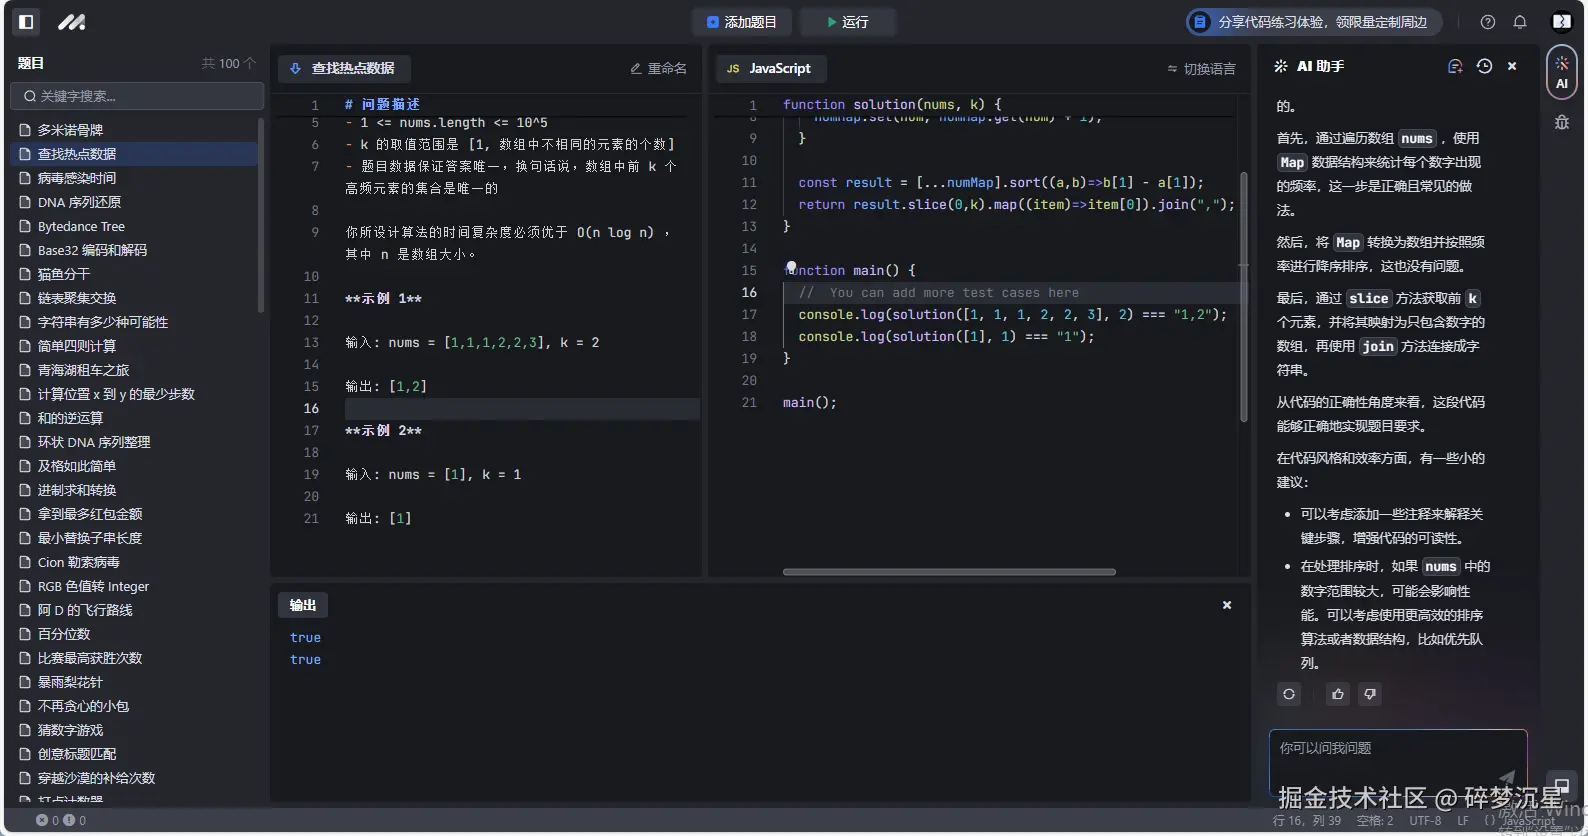Open the 拿到最多红包金额 problem
The height and width of the screenshot is (836, 1588).
tap(134, 514)
